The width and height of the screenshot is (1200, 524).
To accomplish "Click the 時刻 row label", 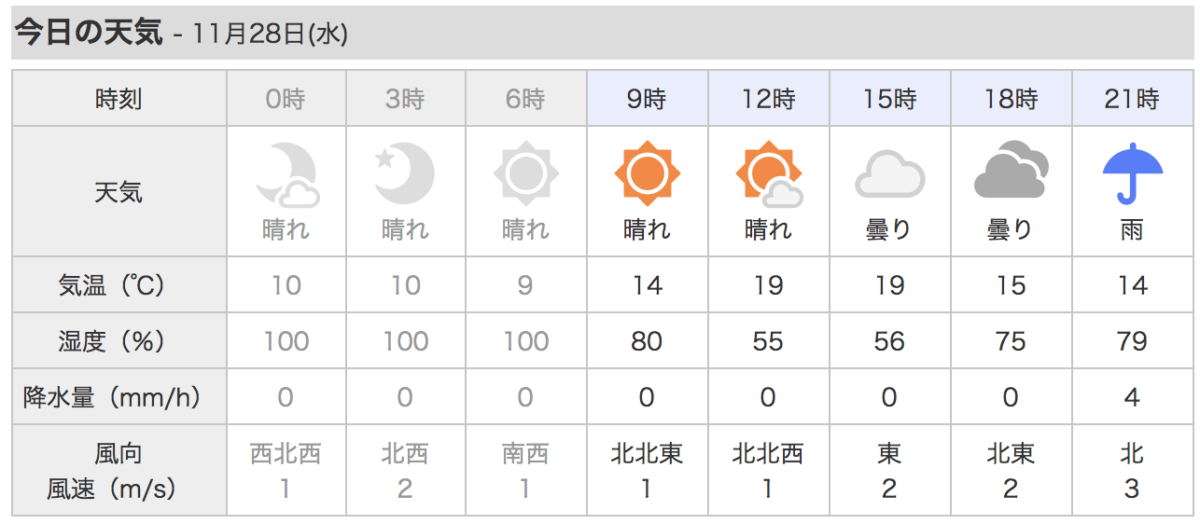I will pyautogui.click(x=119, y=99).
